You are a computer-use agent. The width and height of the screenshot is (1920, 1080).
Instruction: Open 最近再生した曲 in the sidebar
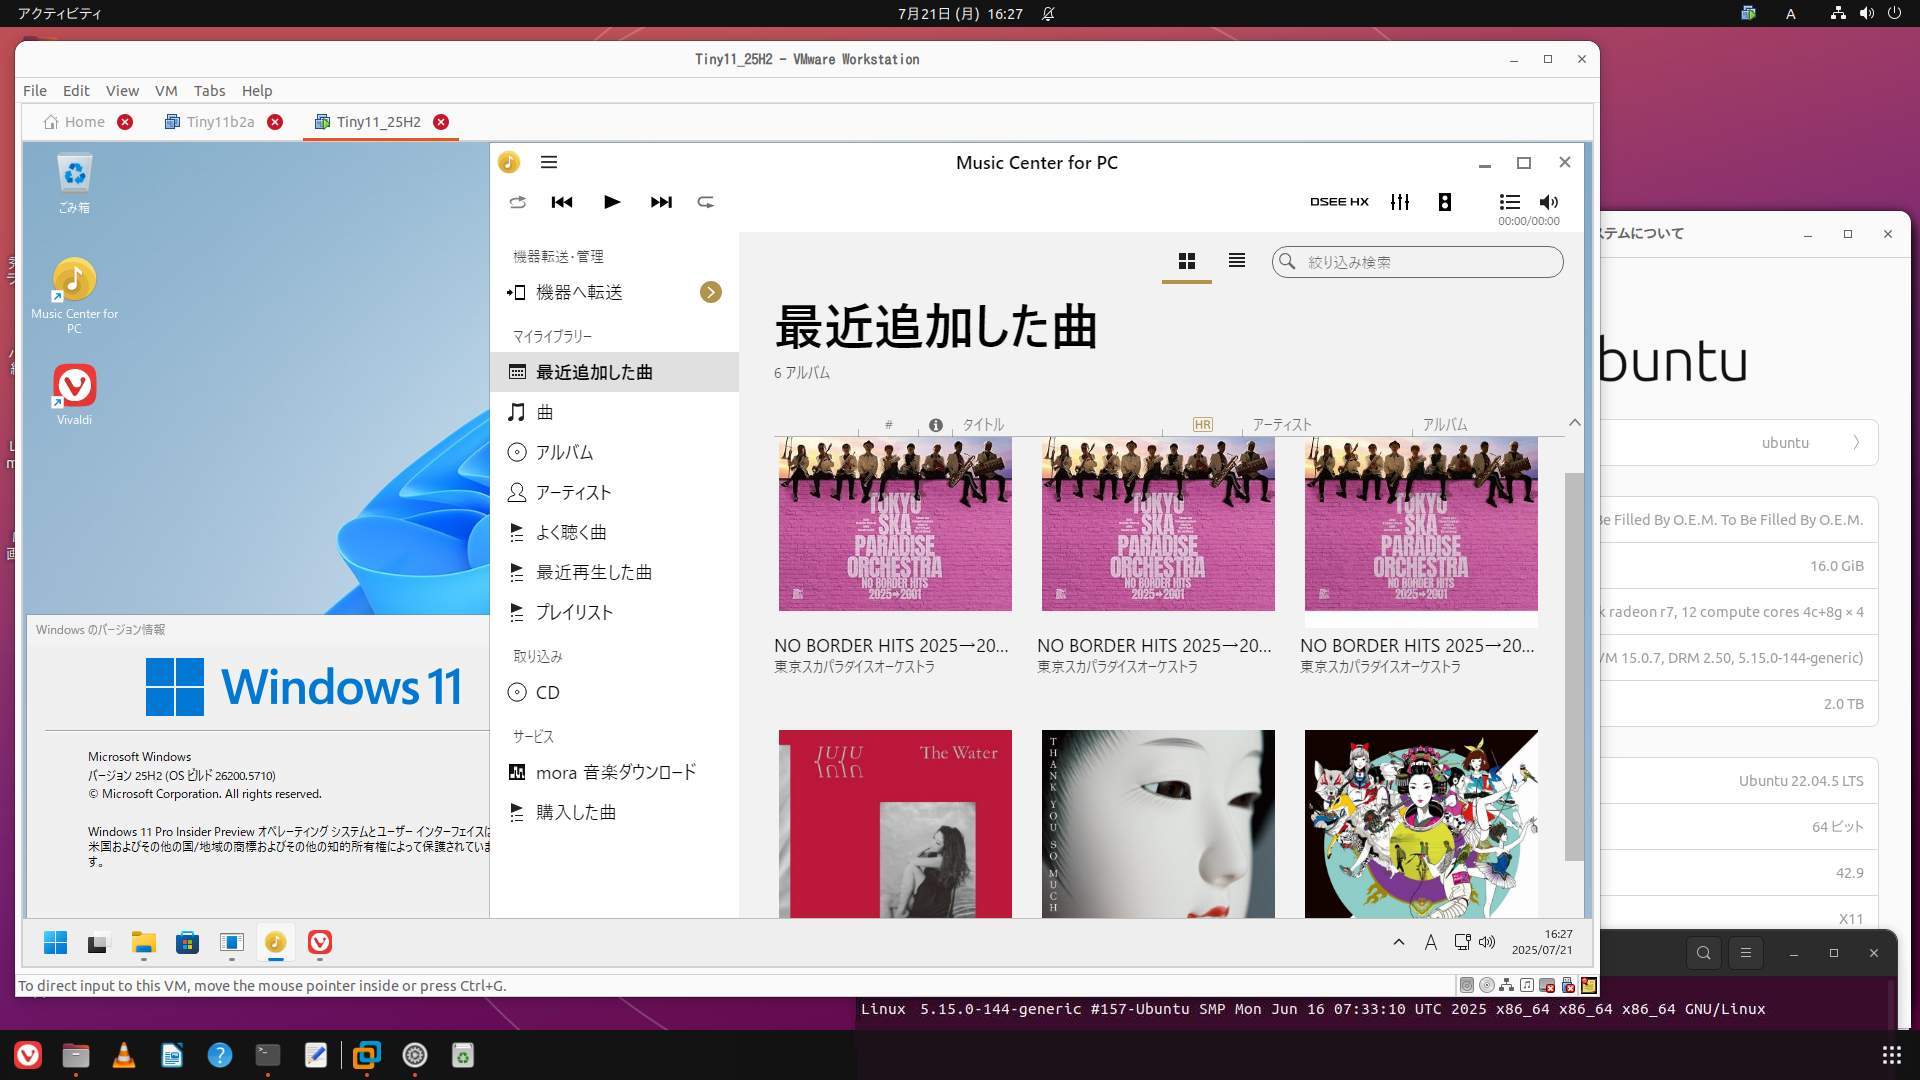[x=614, y=572]
